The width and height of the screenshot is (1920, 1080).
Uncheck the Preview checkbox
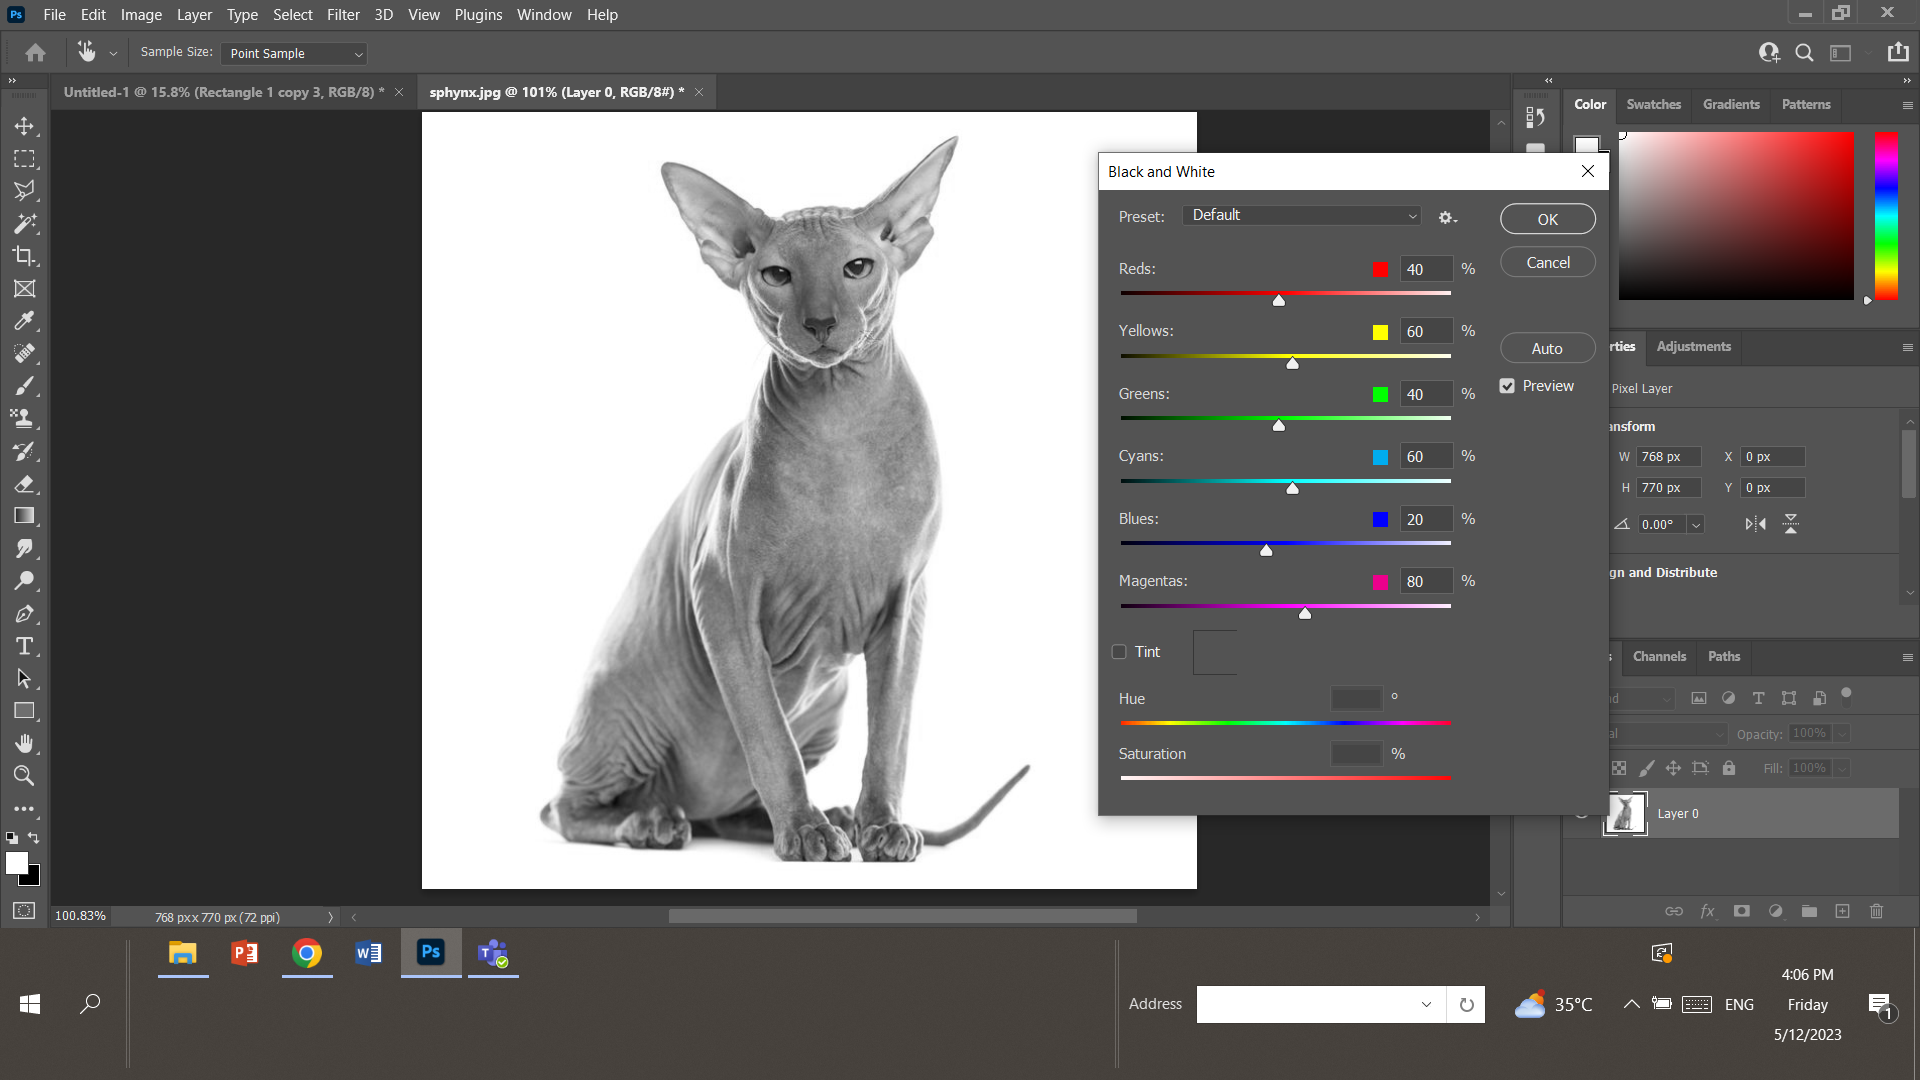click(x=1507, y=386)
